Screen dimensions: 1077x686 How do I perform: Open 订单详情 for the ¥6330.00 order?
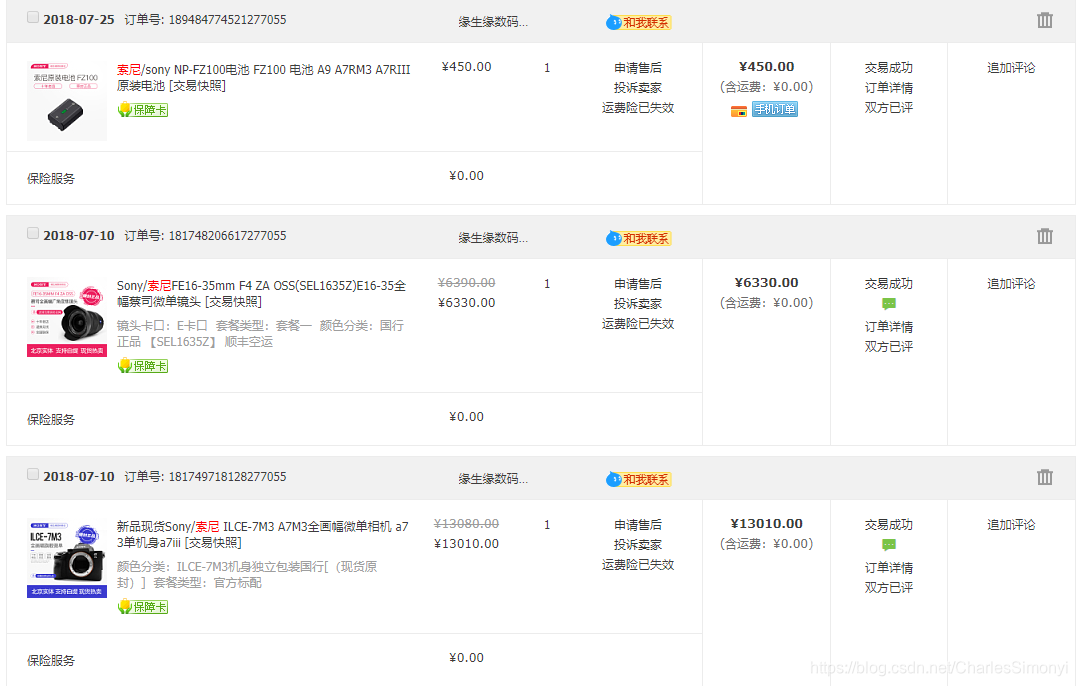point(889,327)
